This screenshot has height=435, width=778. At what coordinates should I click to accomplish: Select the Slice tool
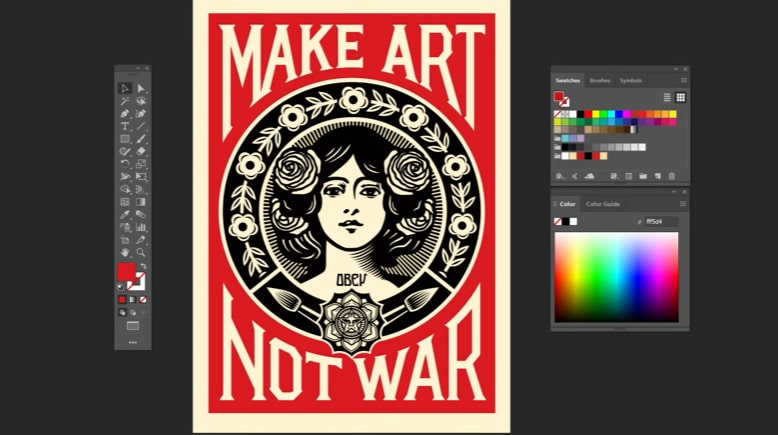[141, 240]
